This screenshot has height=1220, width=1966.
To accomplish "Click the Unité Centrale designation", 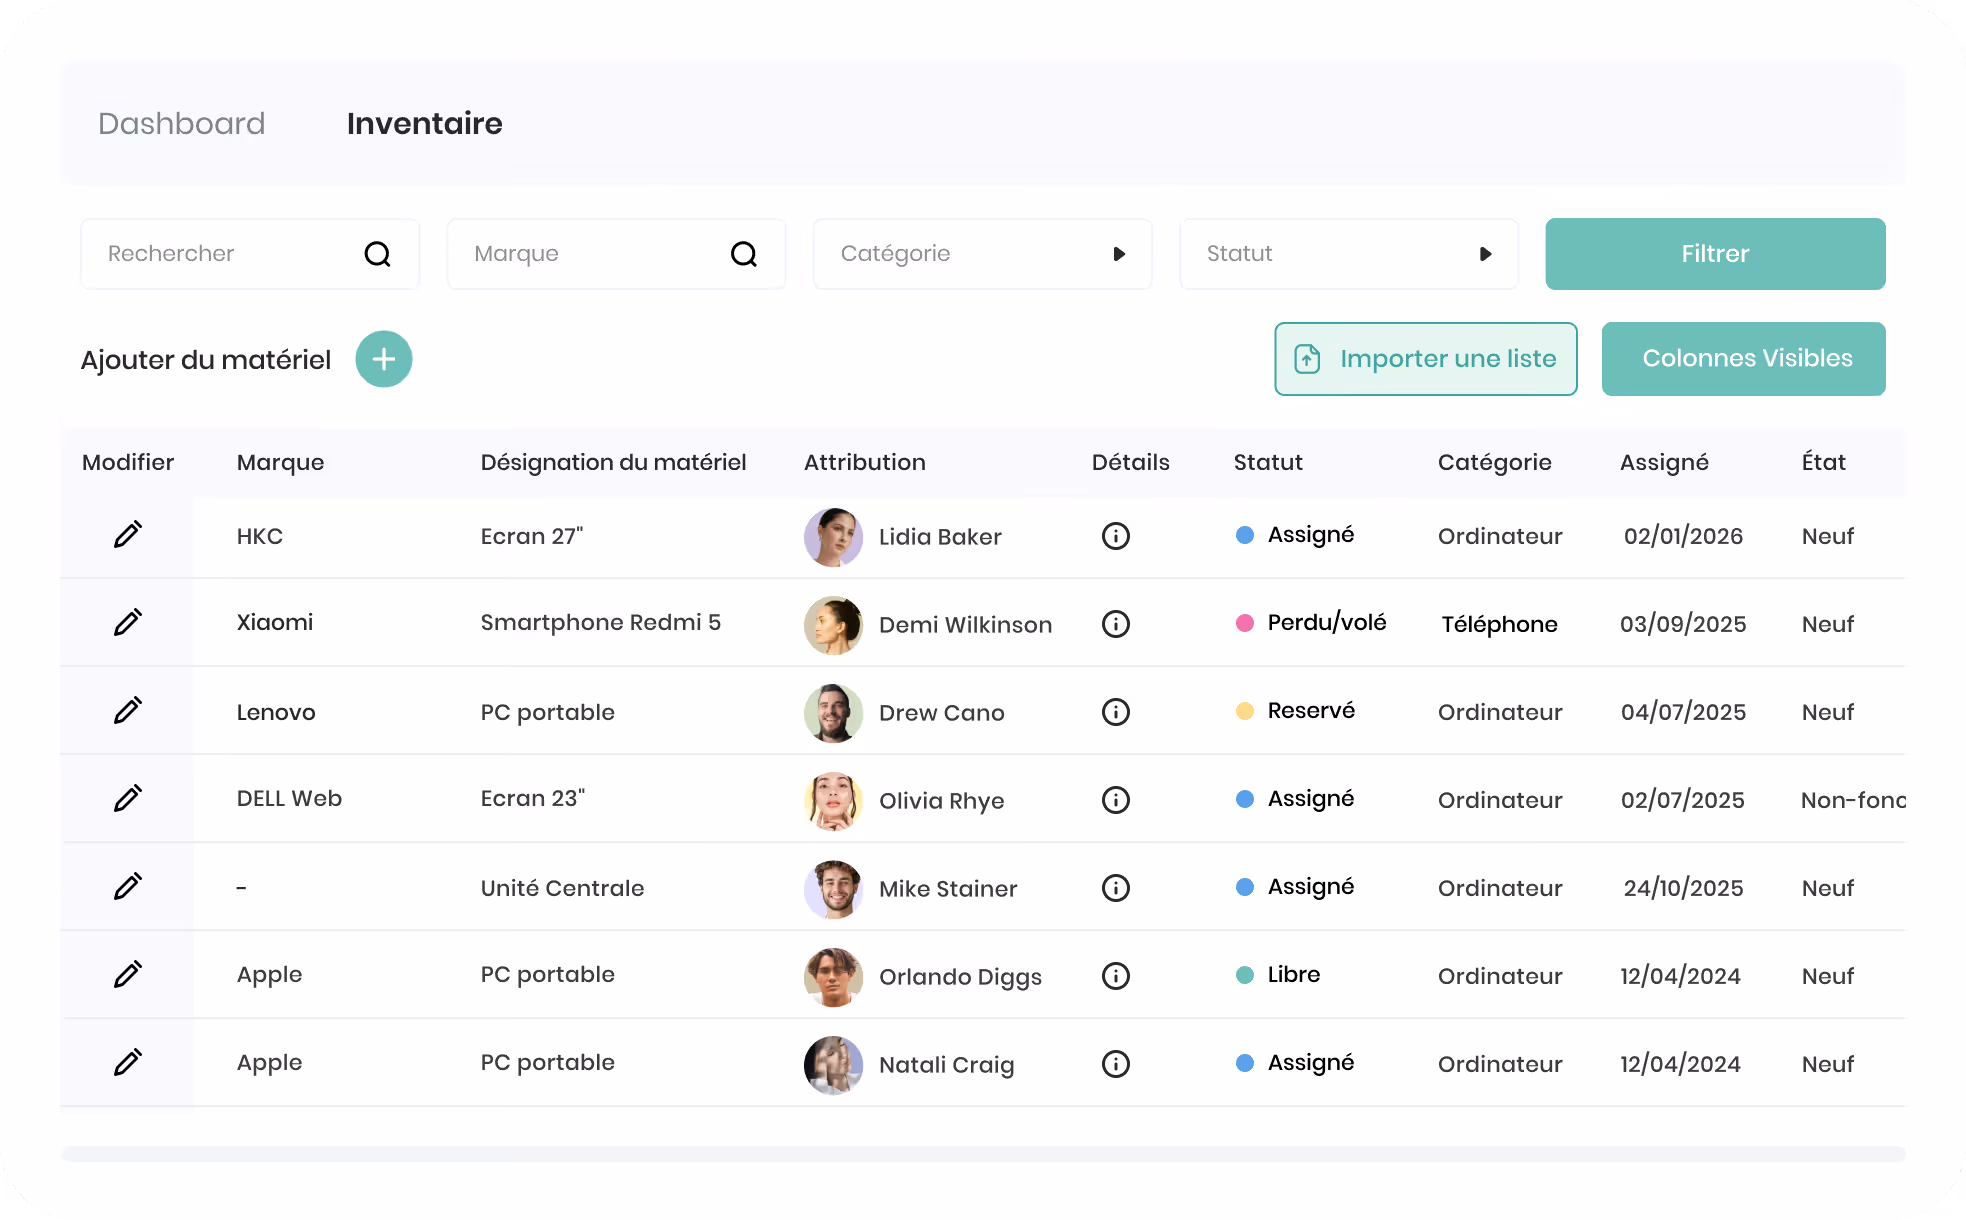I will 562,888.
